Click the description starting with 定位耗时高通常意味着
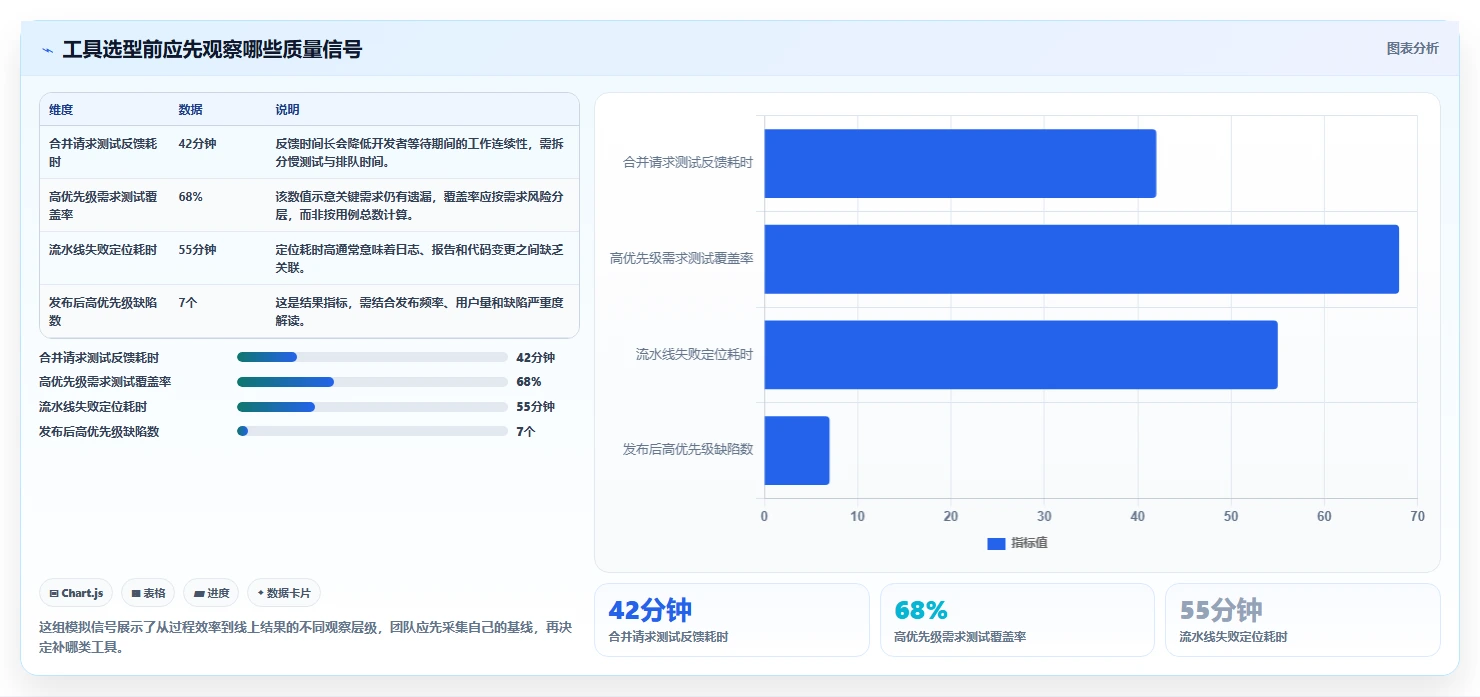 pyautogui.click(x=419, y=259)
